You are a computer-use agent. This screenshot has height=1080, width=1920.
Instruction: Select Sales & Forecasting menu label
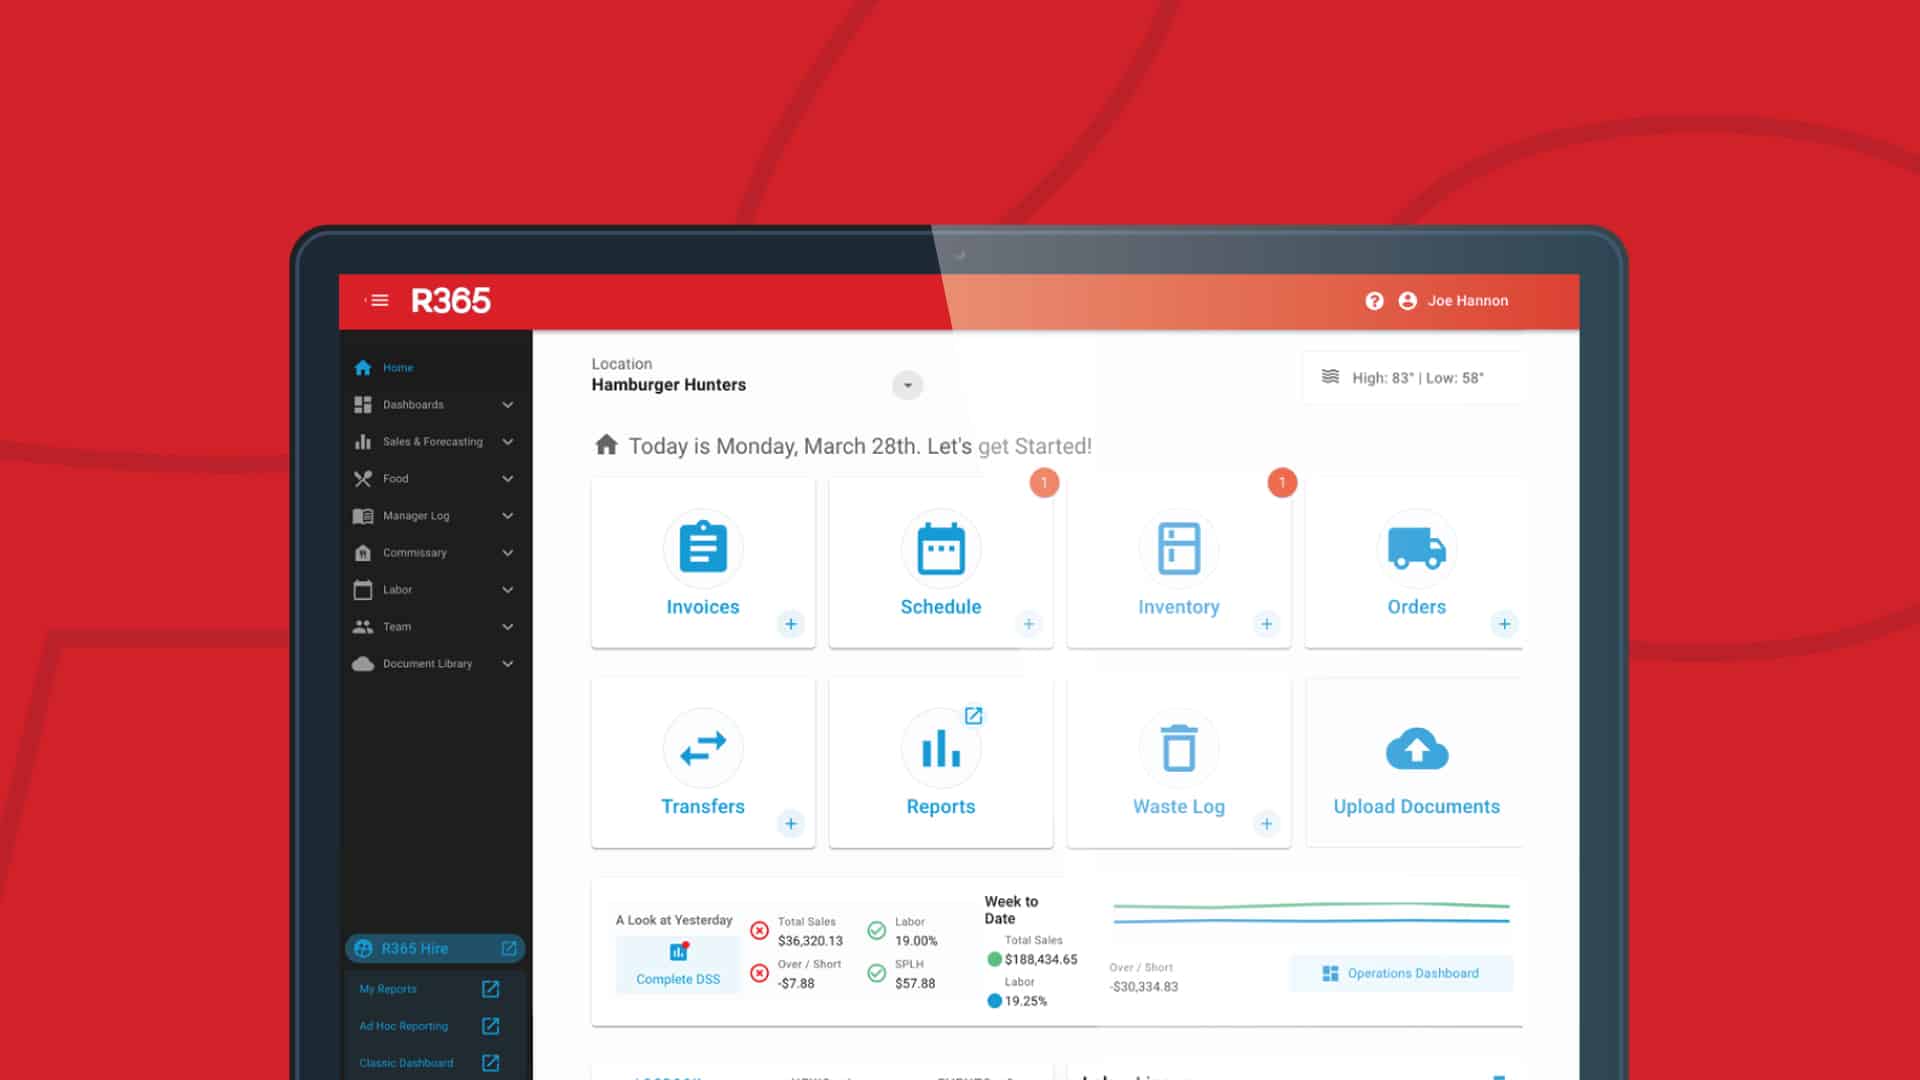[x=433, y=442]
